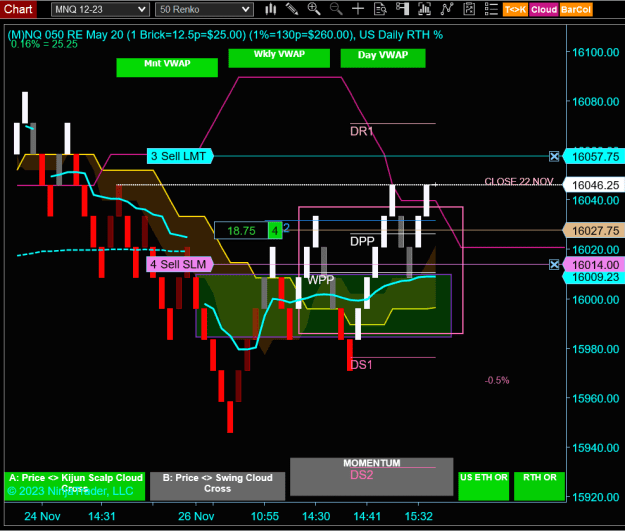Open the data box document search icon
The height and width of the screenshot is (531, 625).
380,9
